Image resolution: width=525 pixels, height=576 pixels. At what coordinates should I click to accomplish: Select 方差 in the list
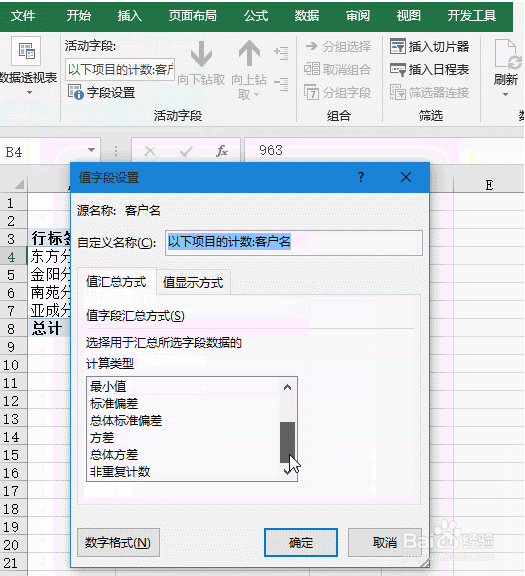click(183, 438)
